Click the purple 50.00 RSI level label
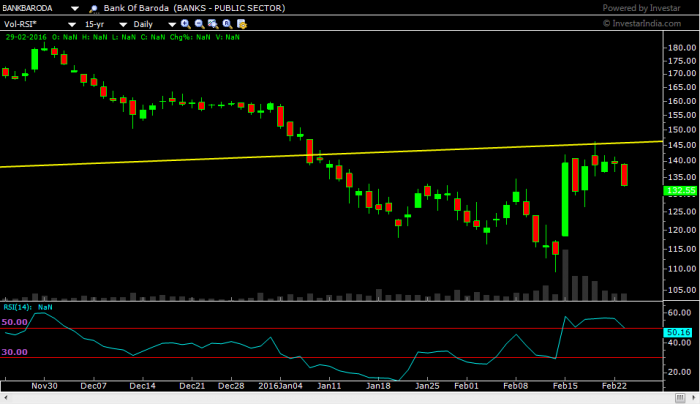The image size is (700, 404). tap(14, 322)
